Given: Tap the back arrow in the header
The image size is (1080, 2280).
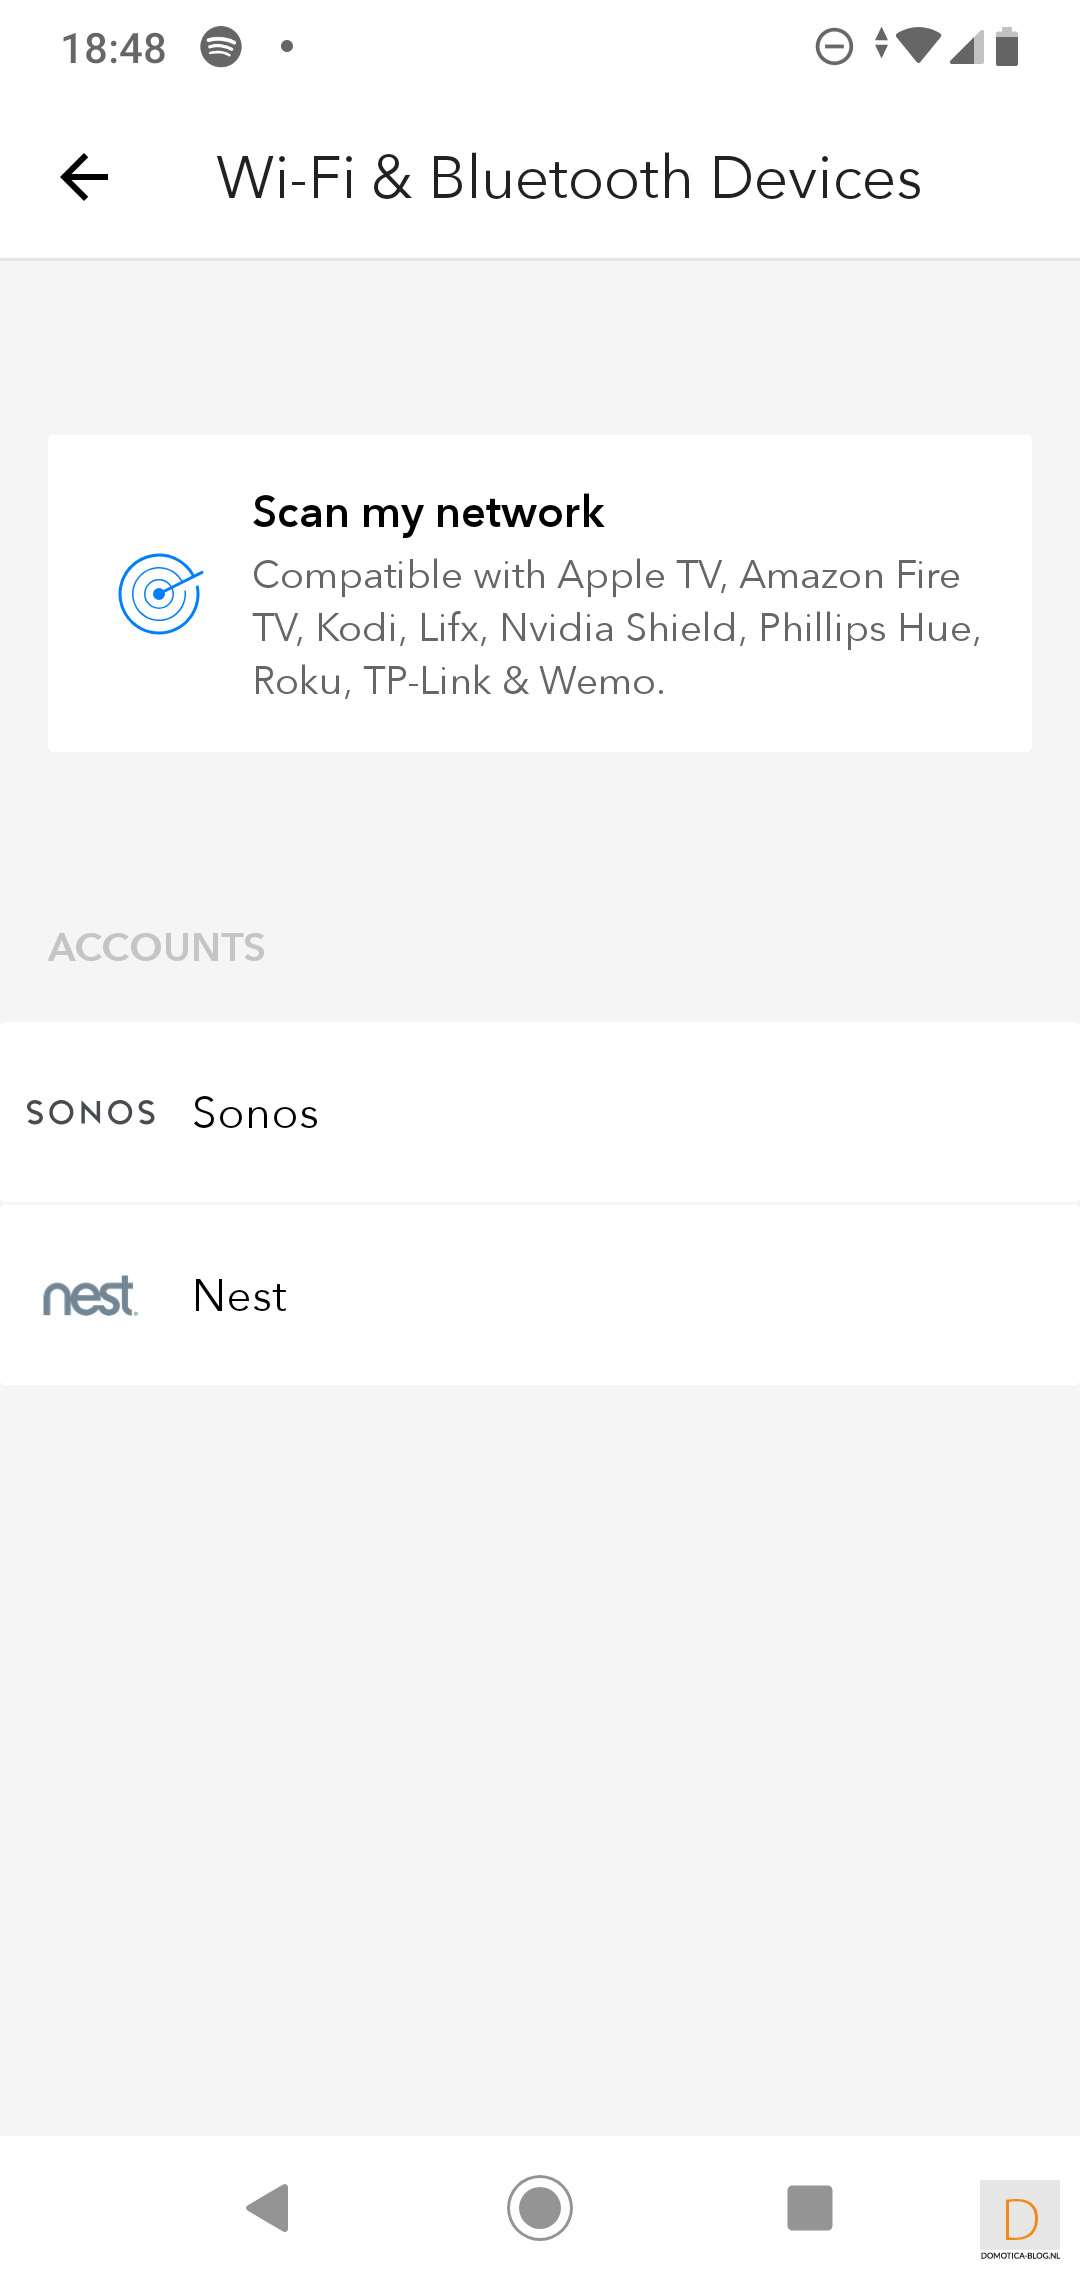Looking at the screenshot, I should [x=85, y=178].
